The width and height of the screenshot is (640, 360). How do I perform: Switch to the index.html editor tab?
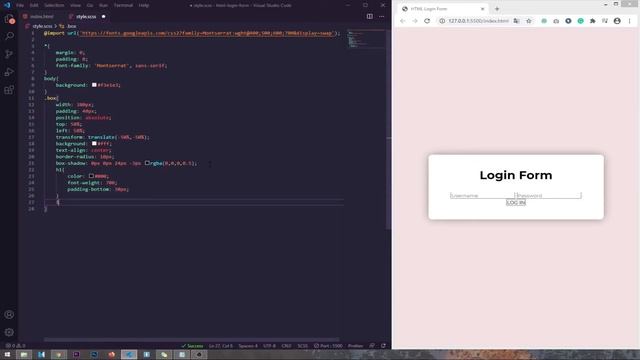click(39, 16)
